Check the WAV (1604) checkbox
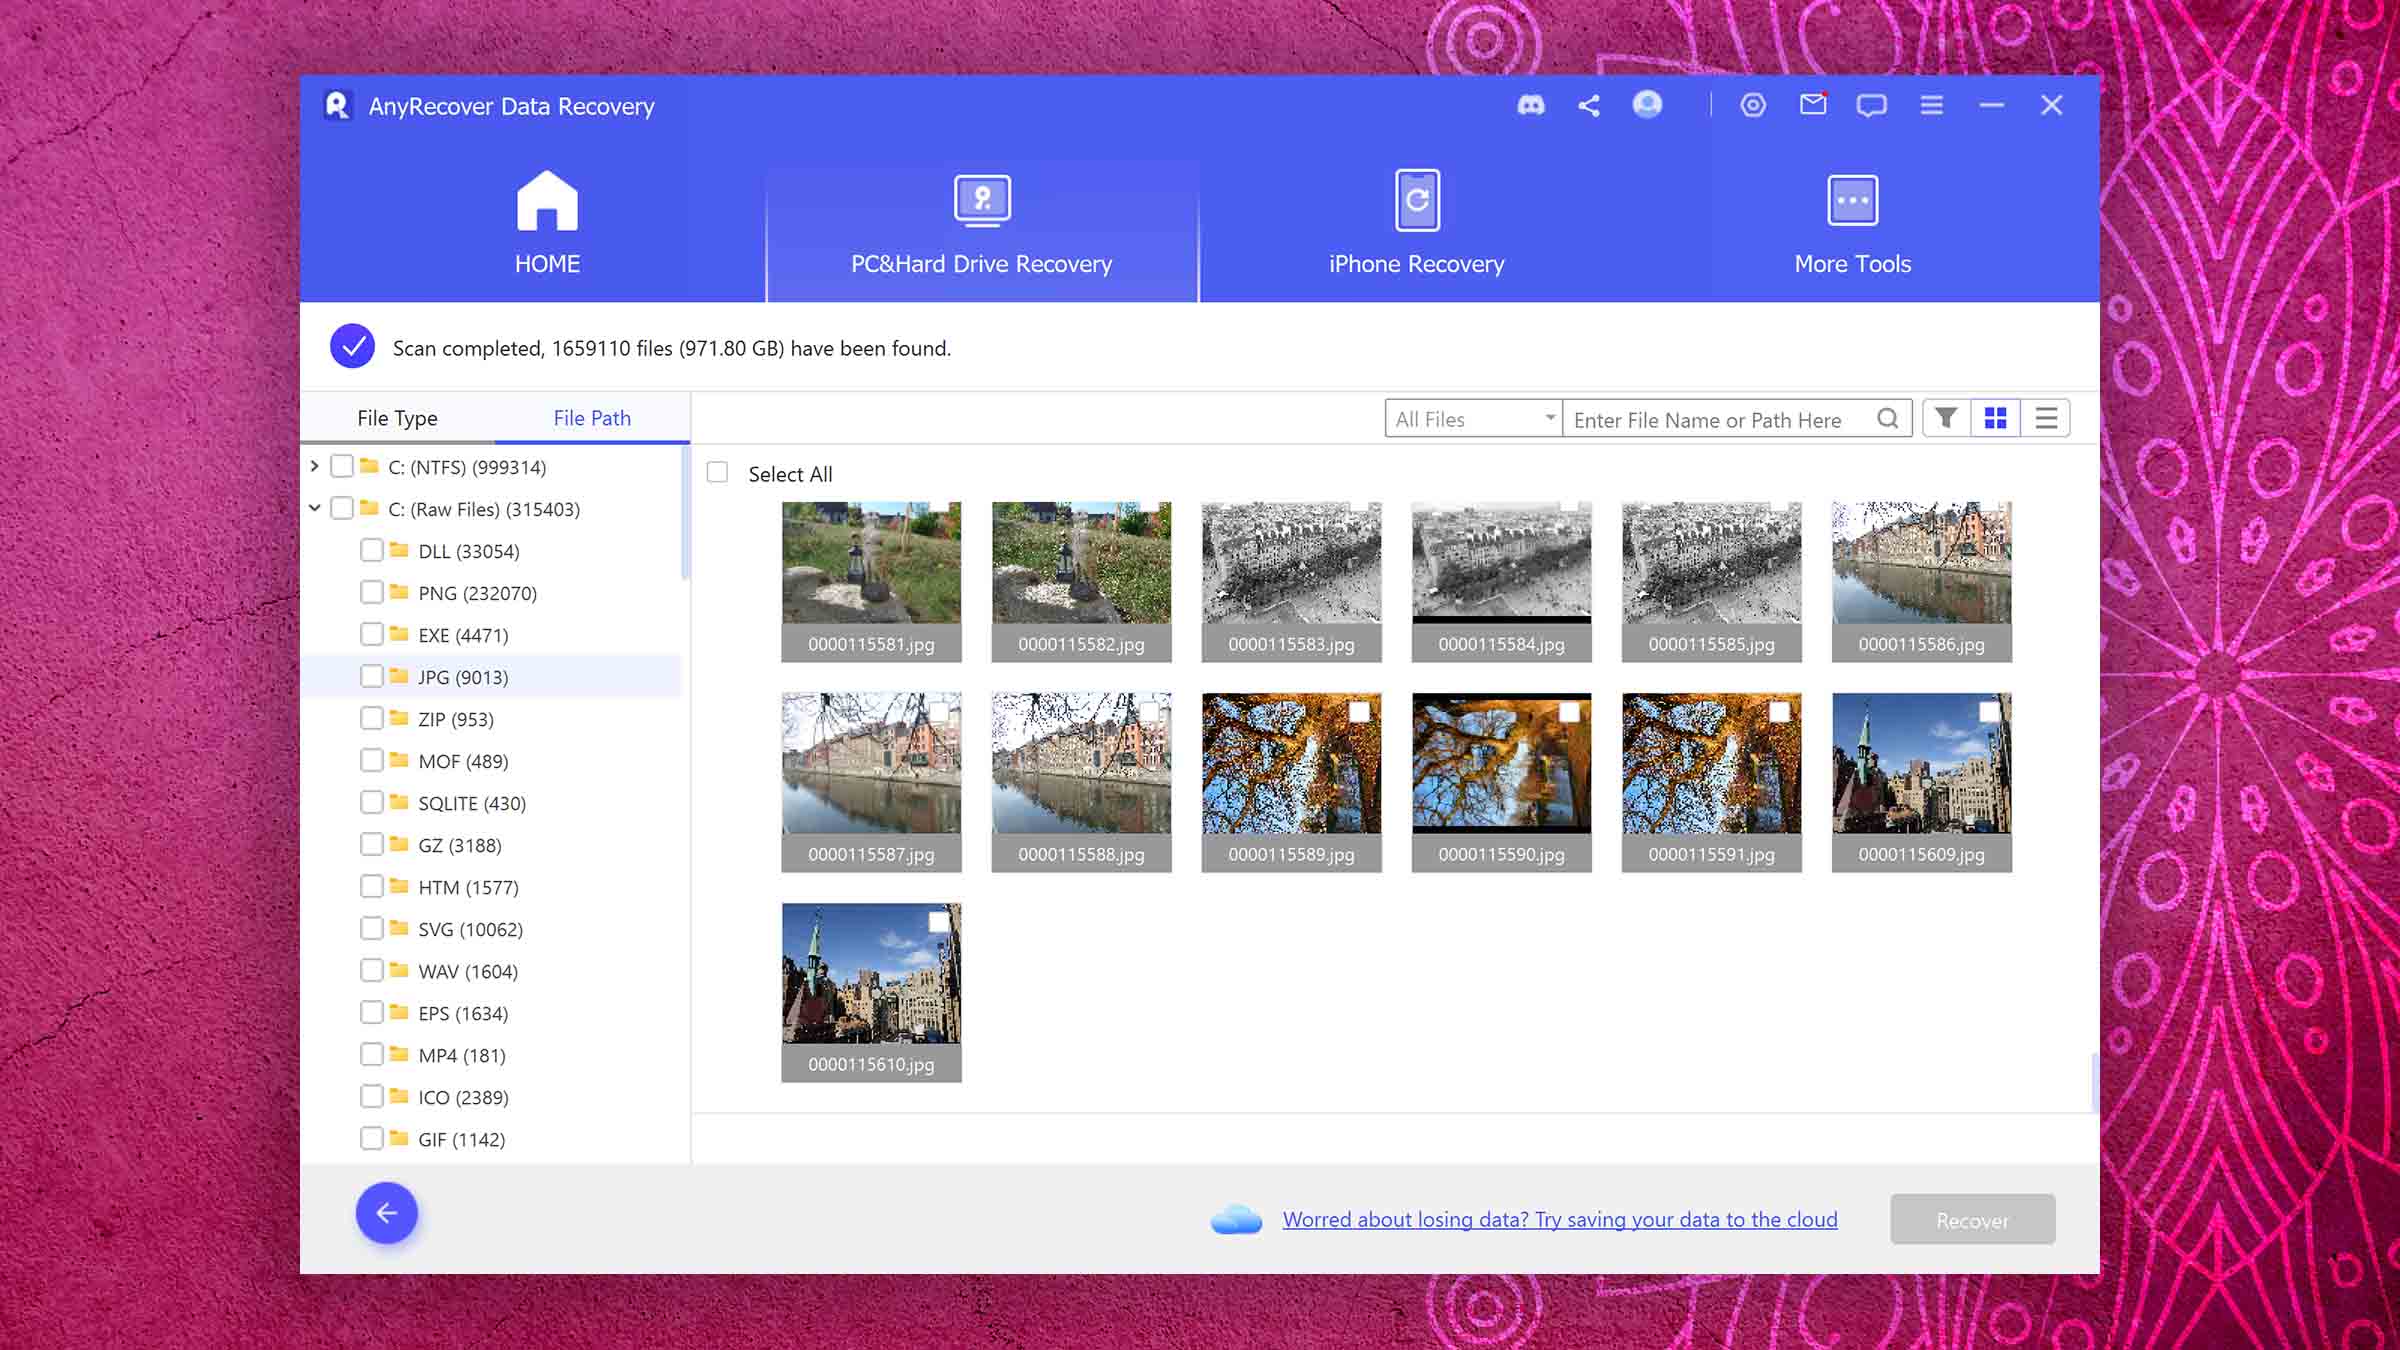 pyautogui.click(x=372, y=970)
